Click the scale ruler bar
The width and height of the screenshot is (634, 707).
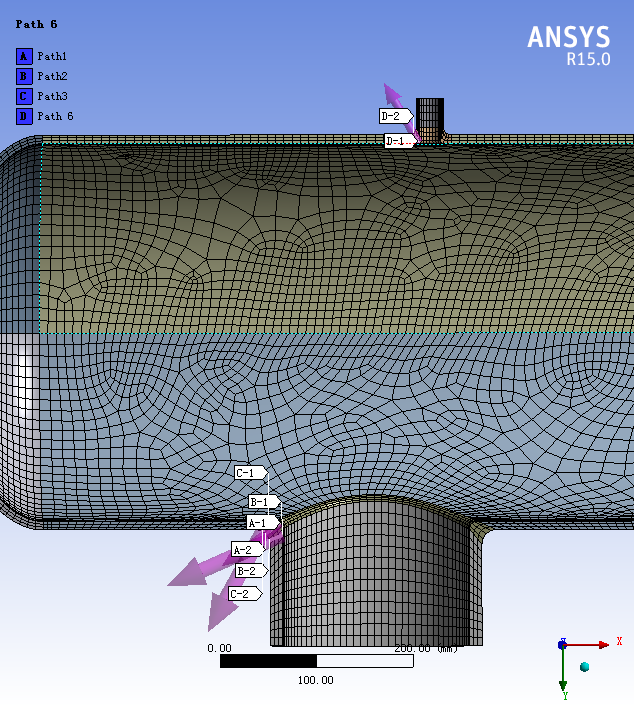click(x=317, y=661)
